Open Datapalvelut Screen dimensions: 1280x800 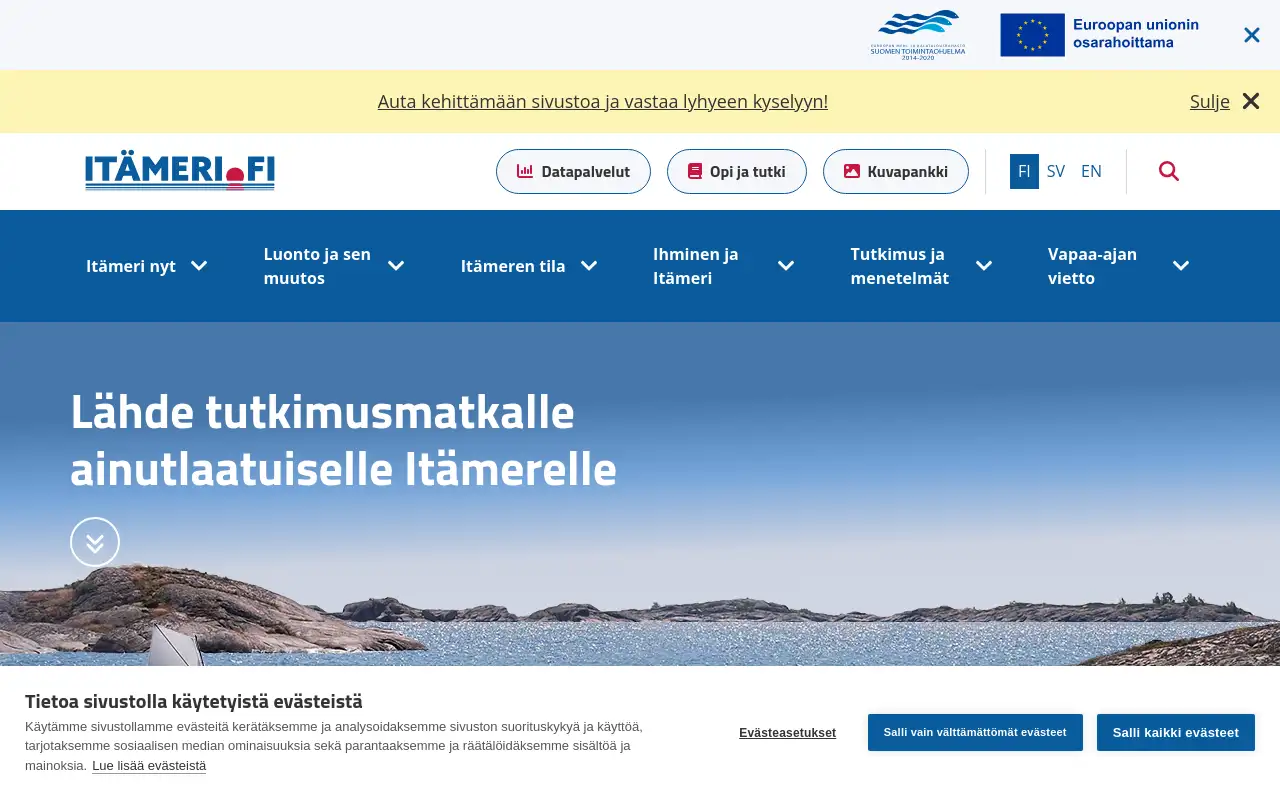pyautogui.click(x=573, y=171)
